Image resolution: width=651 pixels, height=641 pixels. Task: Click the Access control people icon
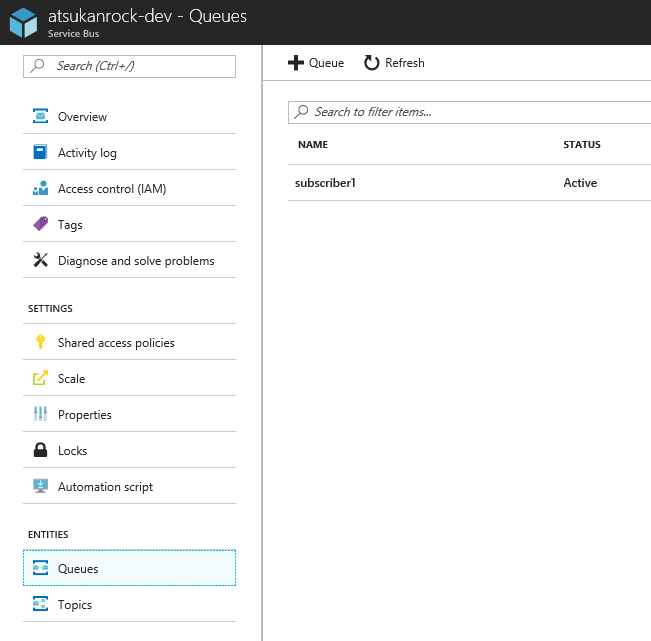[x=40, y=188]
